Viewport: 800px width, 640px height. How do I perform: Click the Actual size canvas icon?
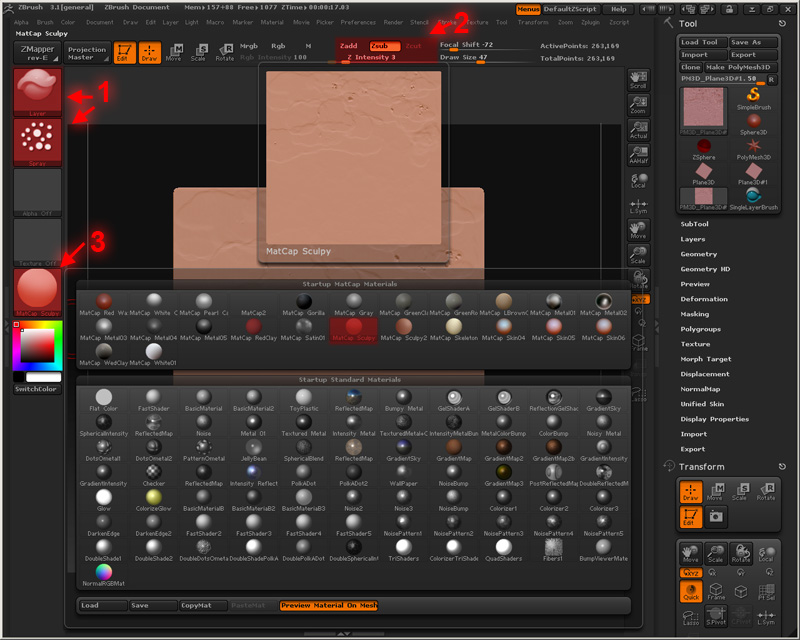[638, 130]
